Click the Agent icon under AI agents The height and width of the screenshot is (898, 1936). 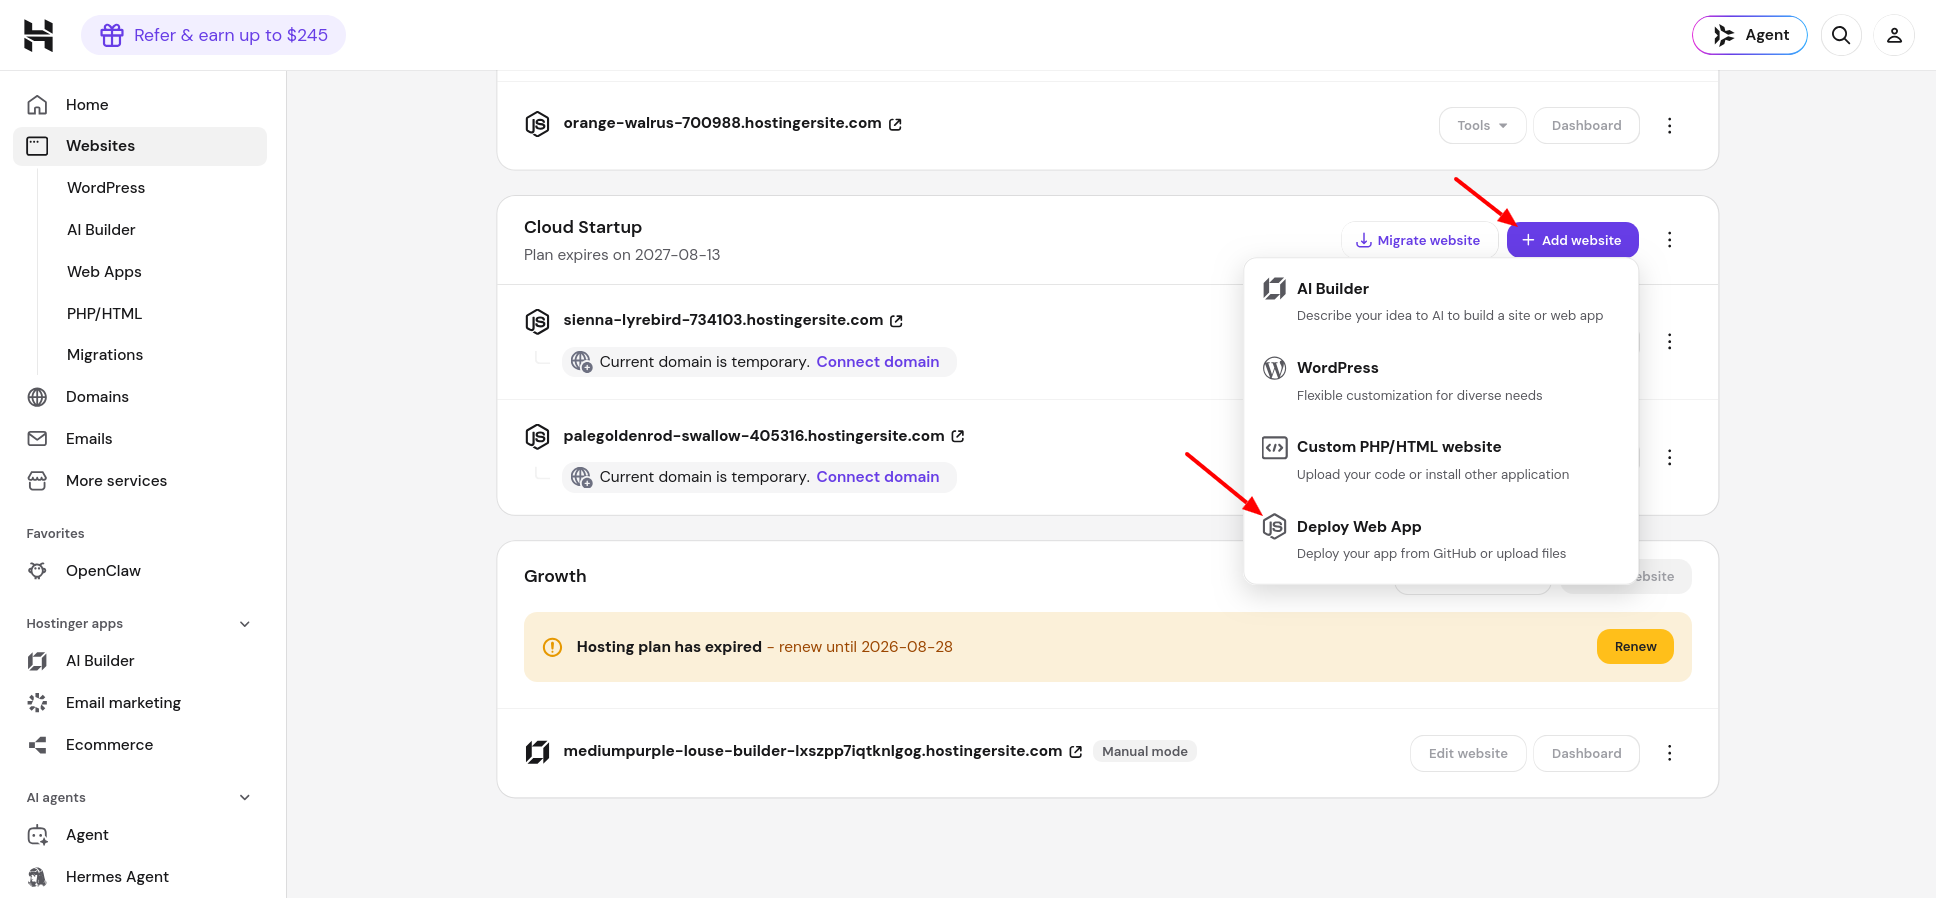coord(37,835)
